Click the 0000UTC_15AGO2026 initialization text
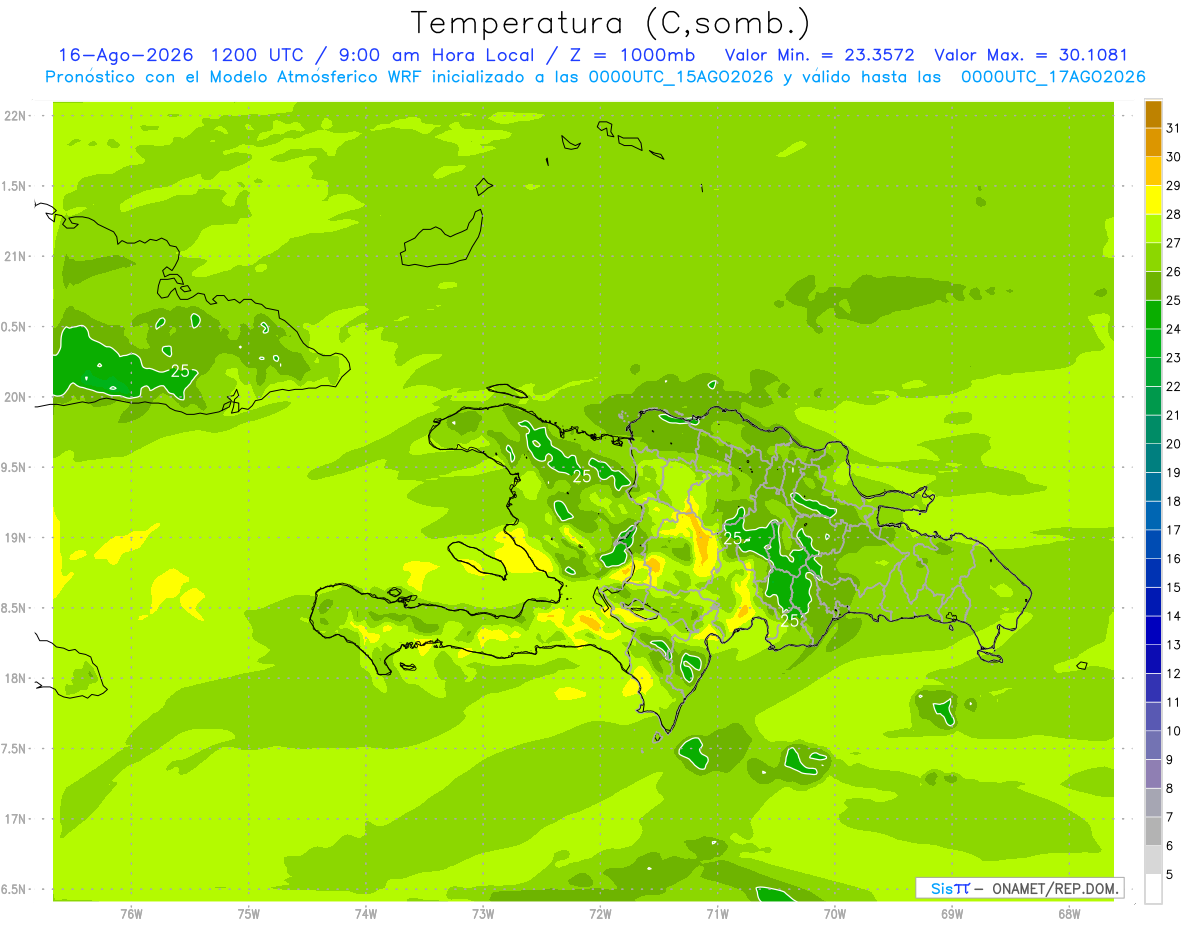The image size is (1200, 927). pos(682,77)
